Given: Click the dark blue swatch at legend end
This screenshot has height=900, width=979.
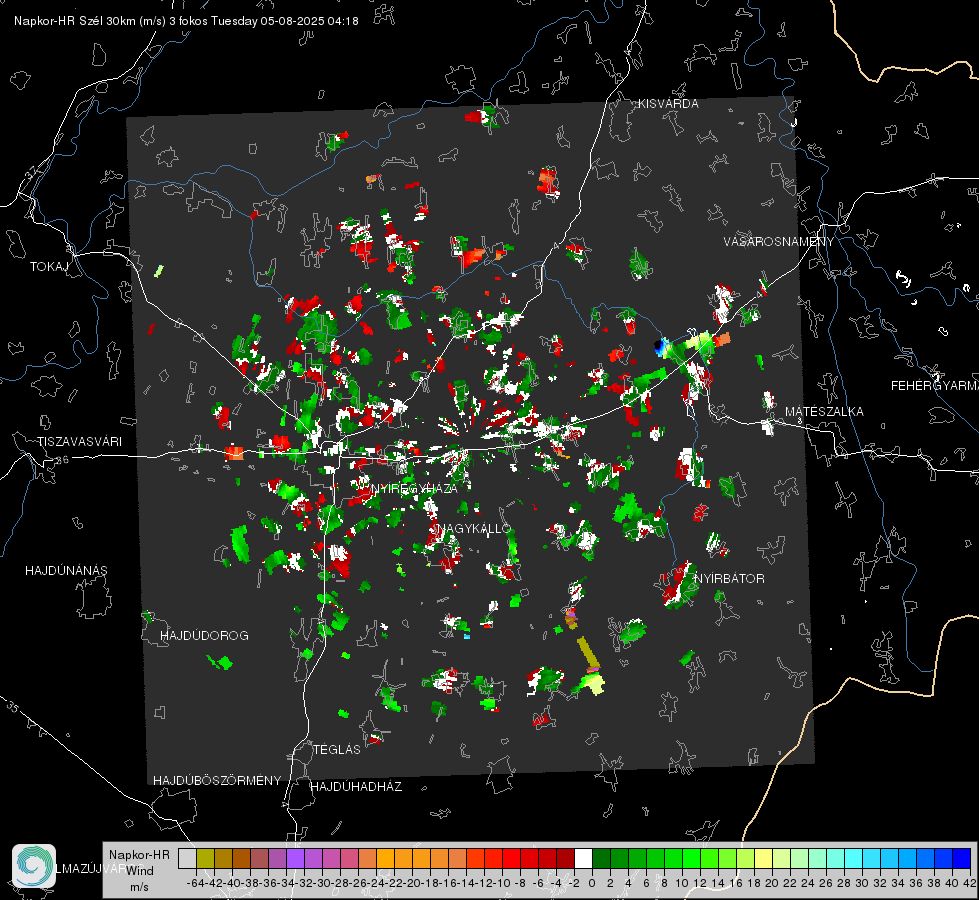Looking at the screenshot, I should coord(962,858).
